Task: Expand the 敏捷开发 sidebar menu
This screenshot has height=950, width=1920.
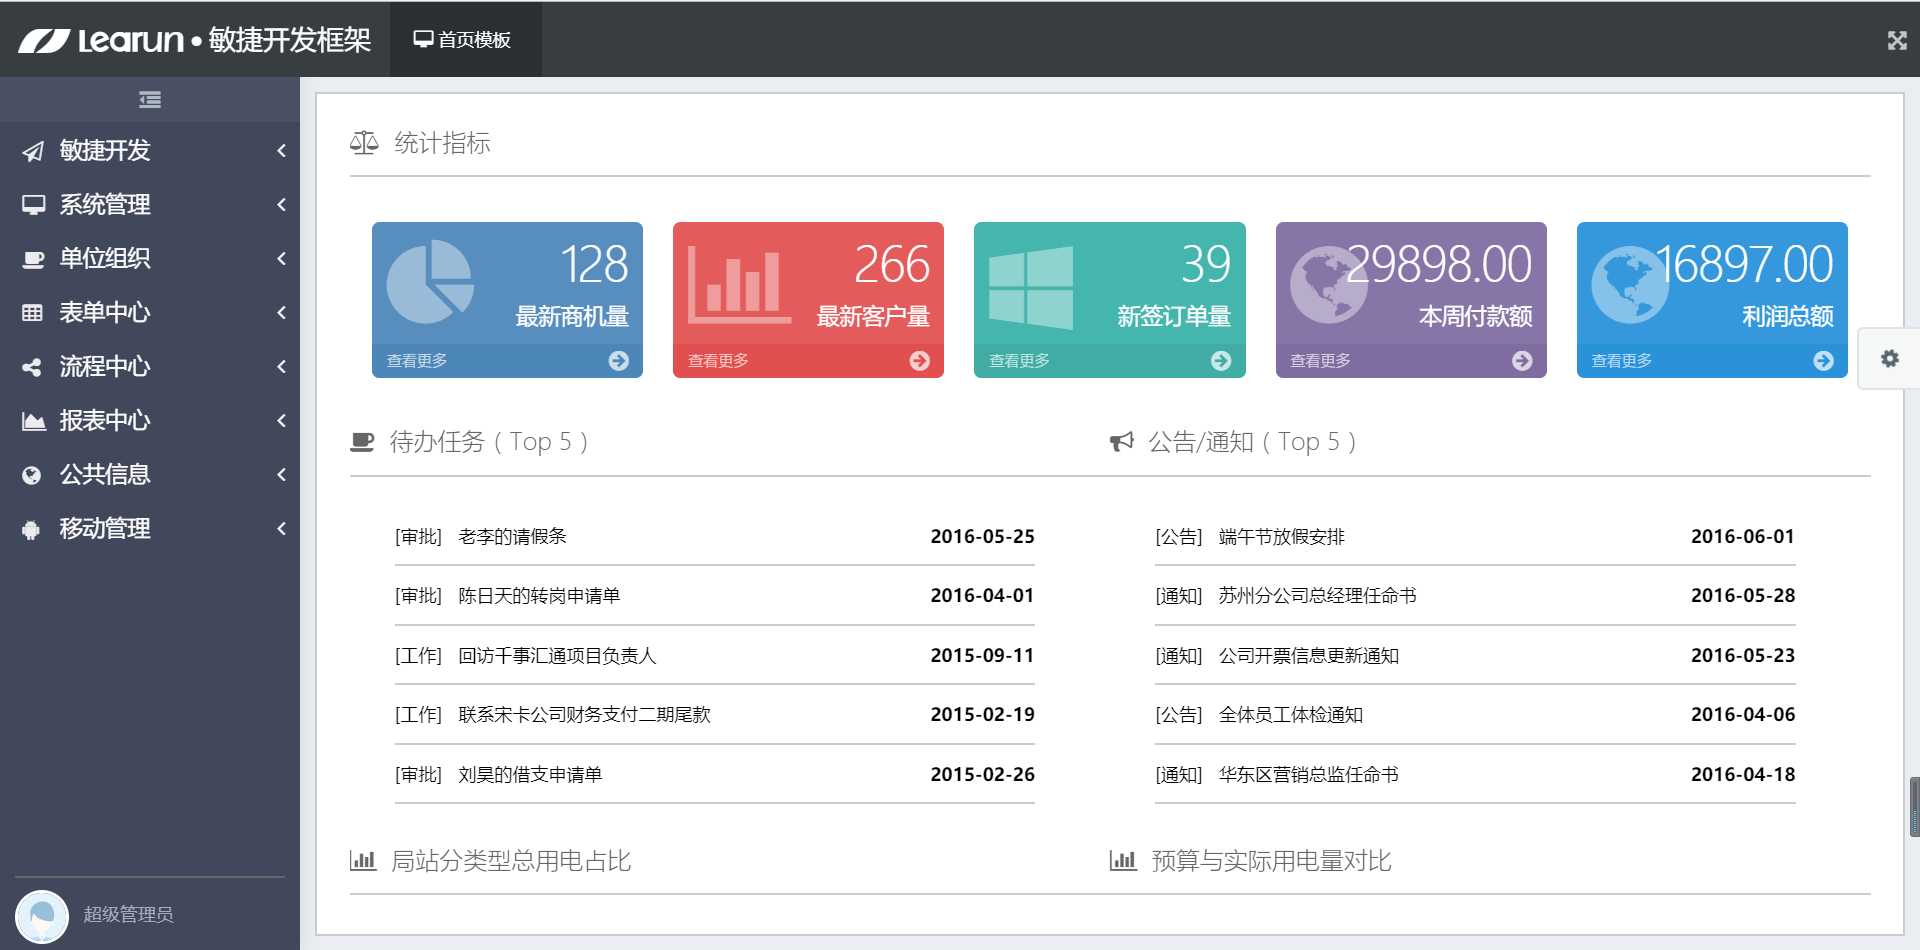Action: (150, 150)
